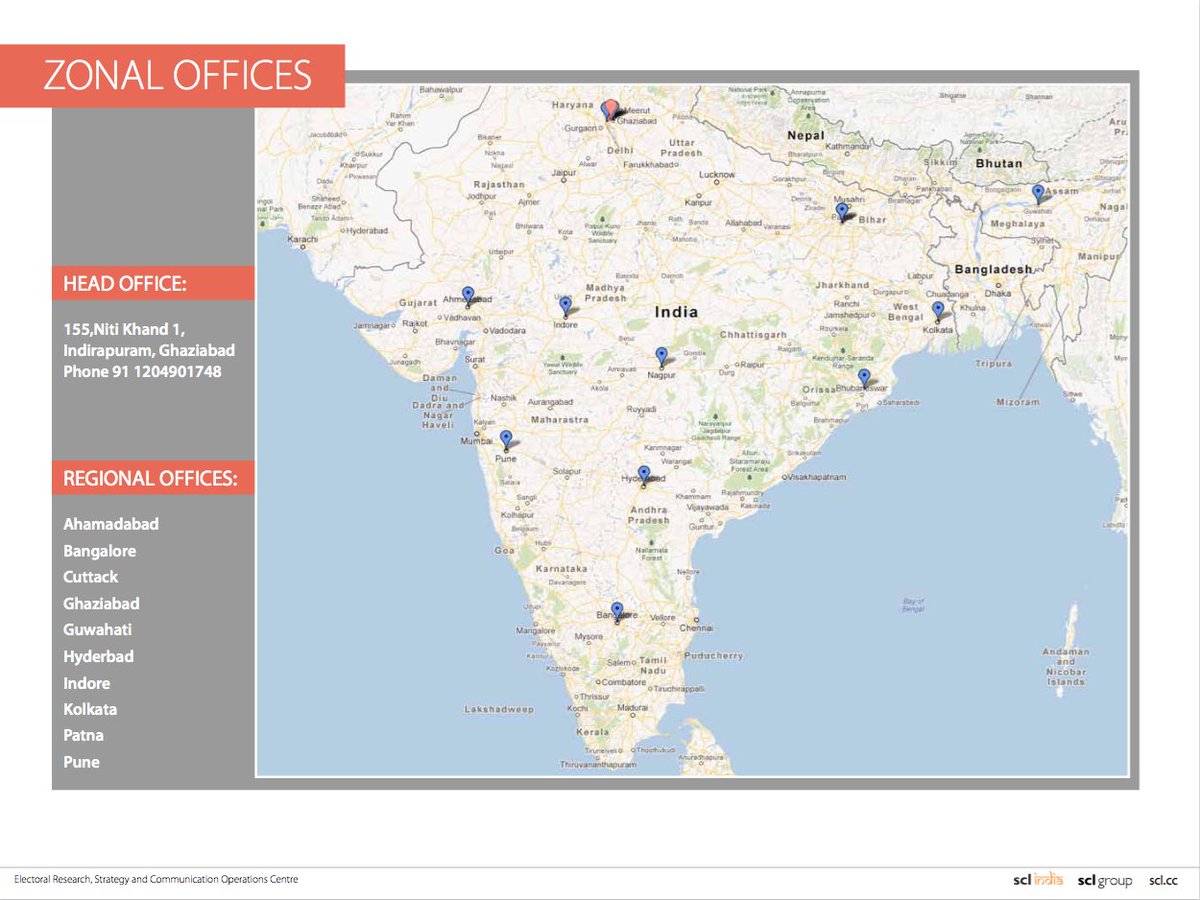Select Cuttack in the regional offices list
Image resolution: width=1200 pixels, height=900 pixels.
(x=91, y=577)
